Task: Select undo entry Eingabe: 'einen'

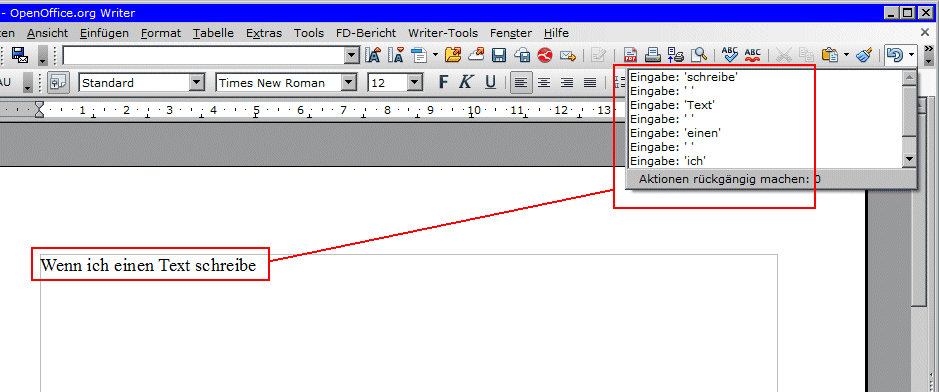Action: point(765,133)
